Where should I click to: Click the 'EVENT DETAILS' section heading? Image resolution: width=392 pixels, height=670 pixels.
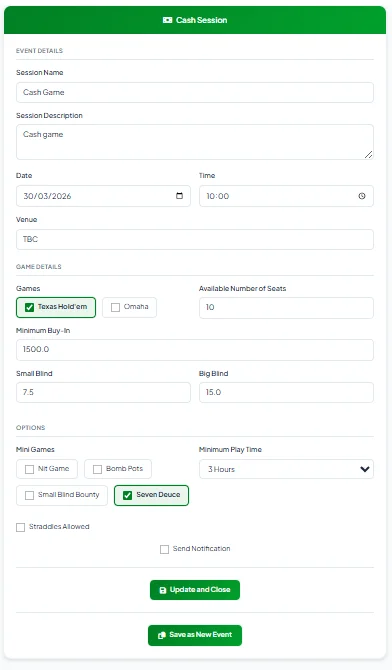point(39,50)
